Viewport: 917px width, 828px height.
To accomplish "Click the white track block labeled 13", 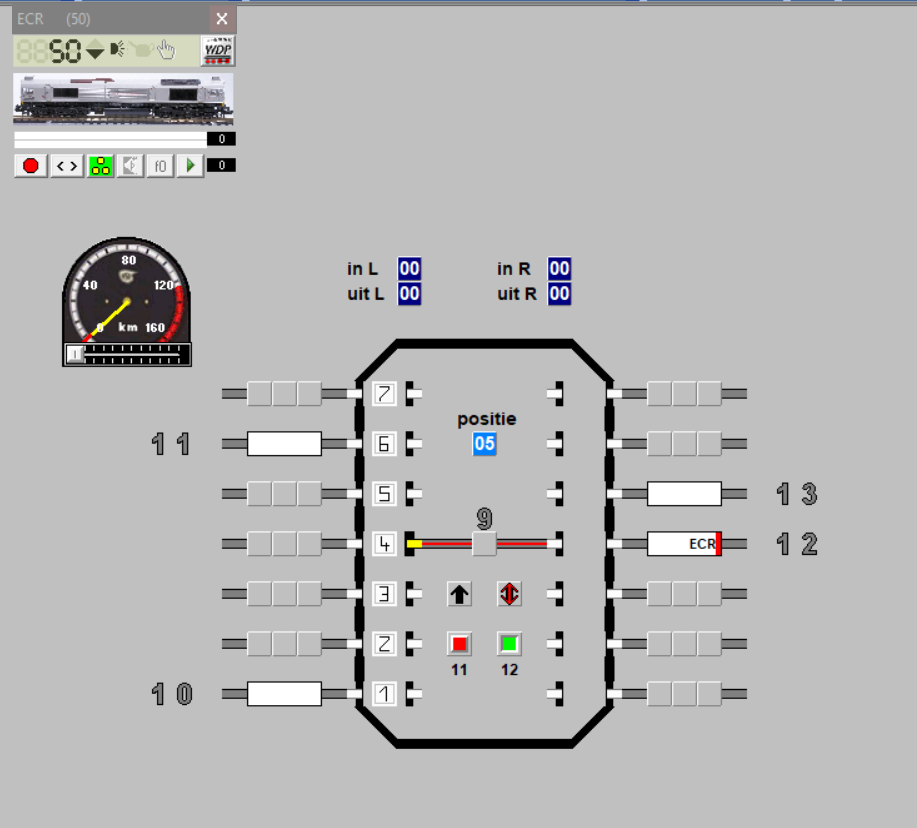I will pyautogui.click(x=684, y=494).
